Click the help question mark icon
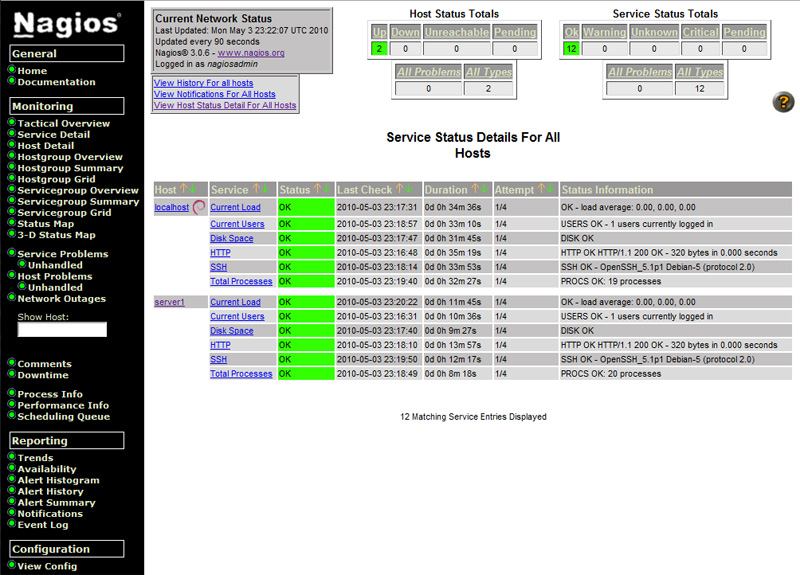The width and height of the screenshot is (800, 575). click(x=783, y=102)
